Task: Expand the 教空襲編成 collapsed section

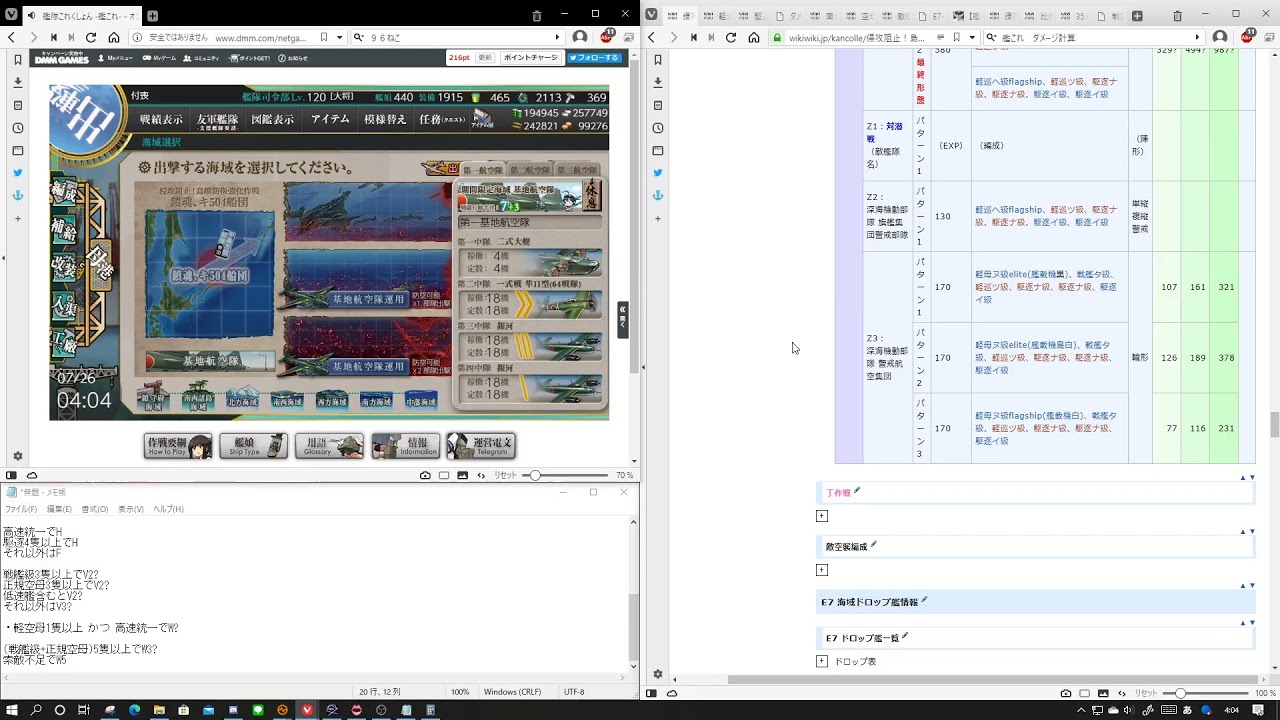Action: (822, 570)
